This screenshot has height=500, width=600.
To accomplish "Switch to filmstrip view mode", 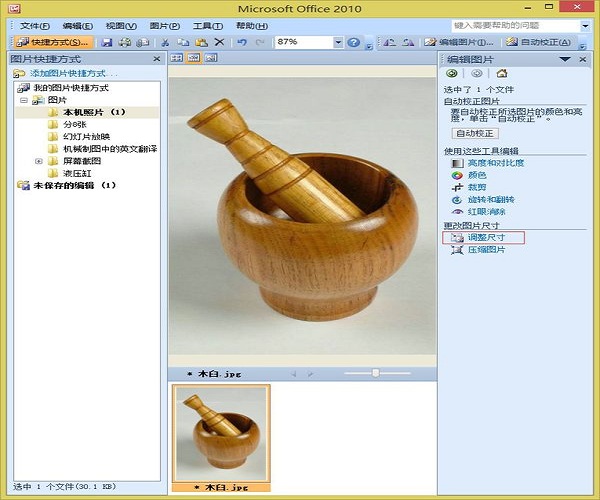I will [190, 59].
